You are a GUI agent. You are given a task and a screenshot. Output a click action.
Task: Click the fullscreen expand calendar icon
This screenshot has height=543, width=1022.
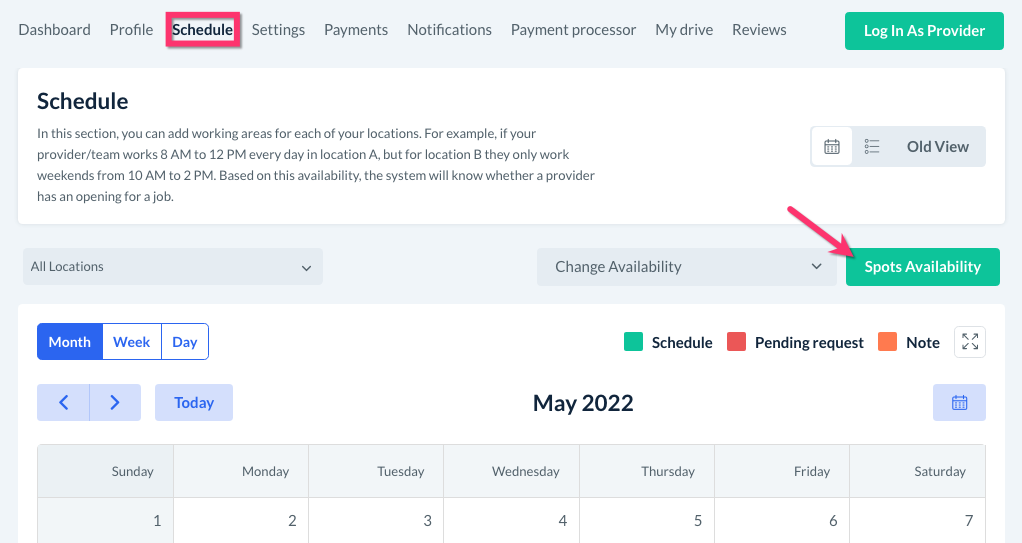[x=970, y=342]
